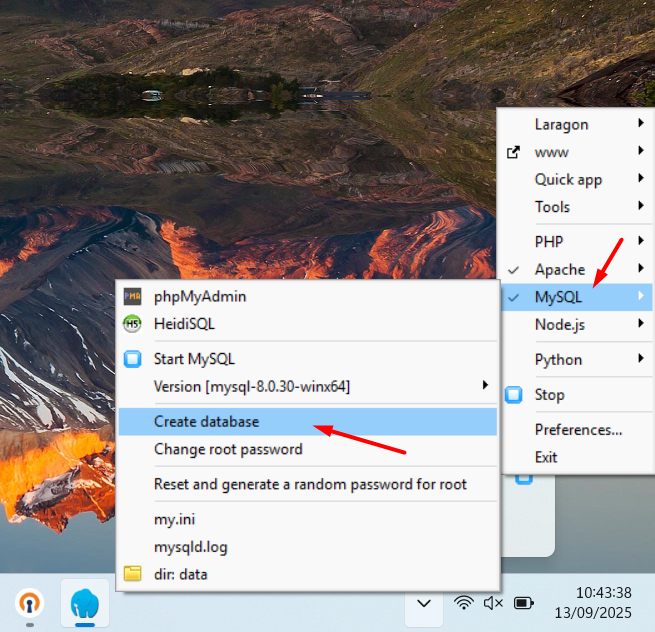Open the www external link icon
The image size is (655, 632).
click(514, 152)
